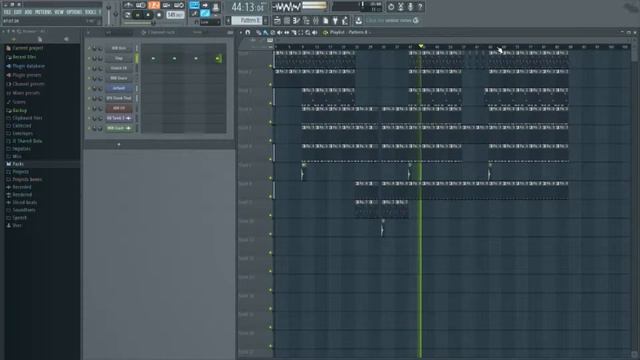Toggle the orange countdown-before-recording button

coord(154,5)
